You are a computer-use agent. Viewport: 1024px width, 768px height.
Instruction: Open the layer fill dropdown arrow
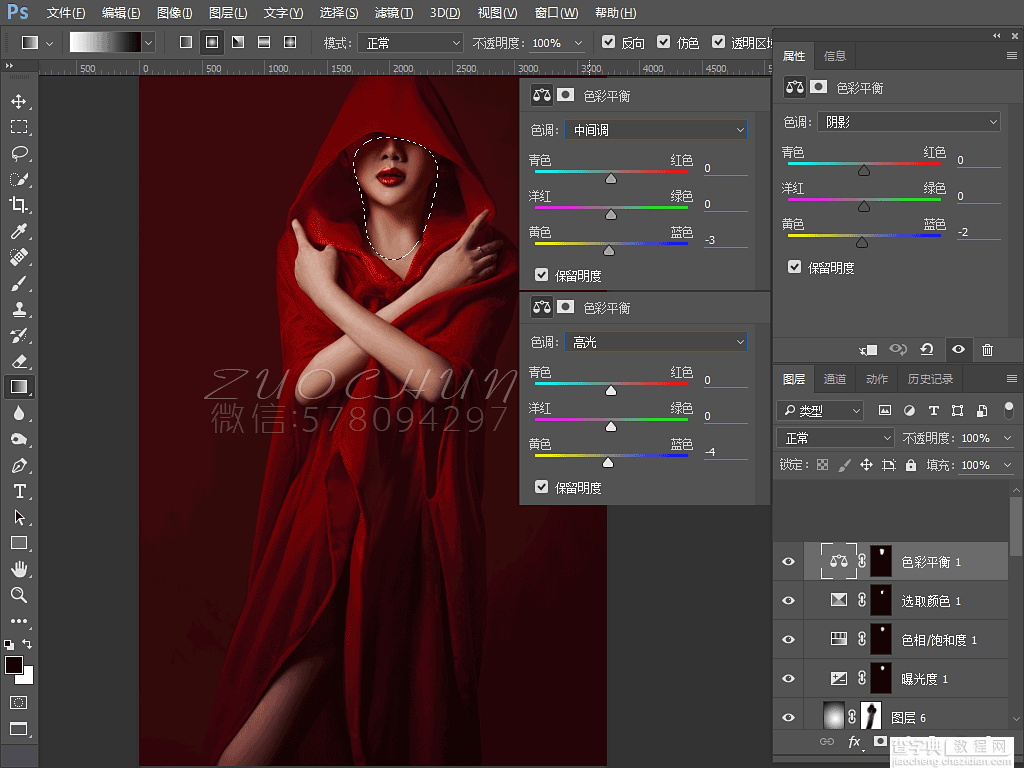pyautogui.click(x=1007, y=465)
